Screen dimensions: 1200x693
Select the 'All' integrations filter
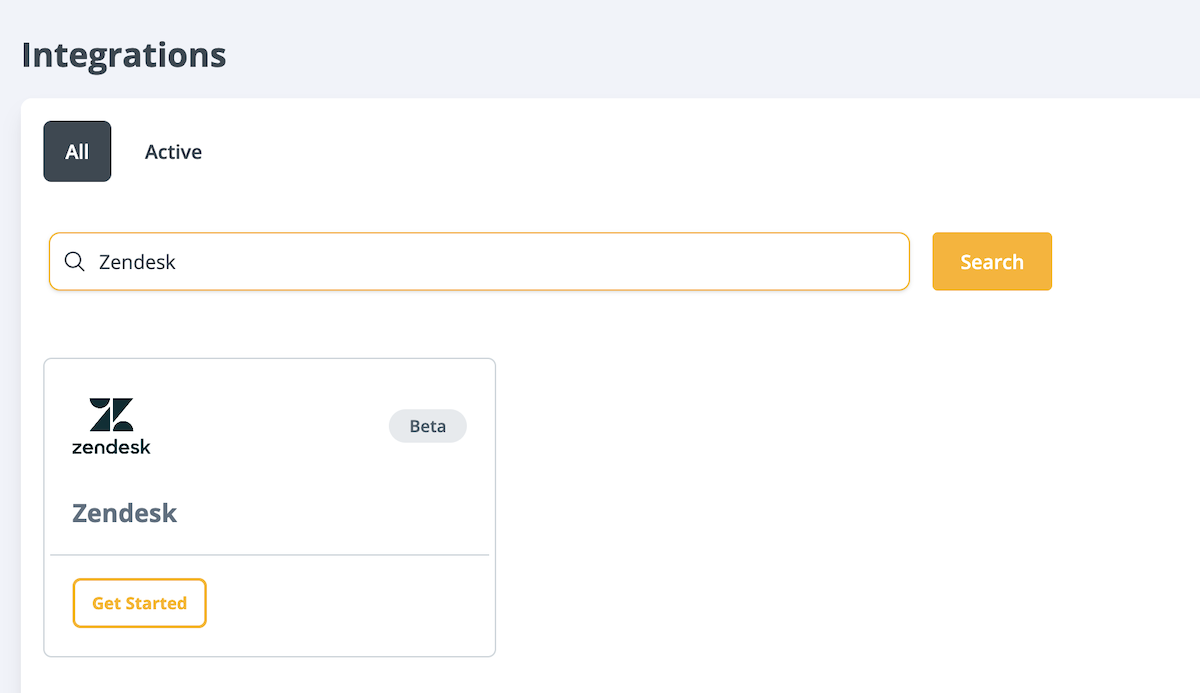tap(77, 151)
